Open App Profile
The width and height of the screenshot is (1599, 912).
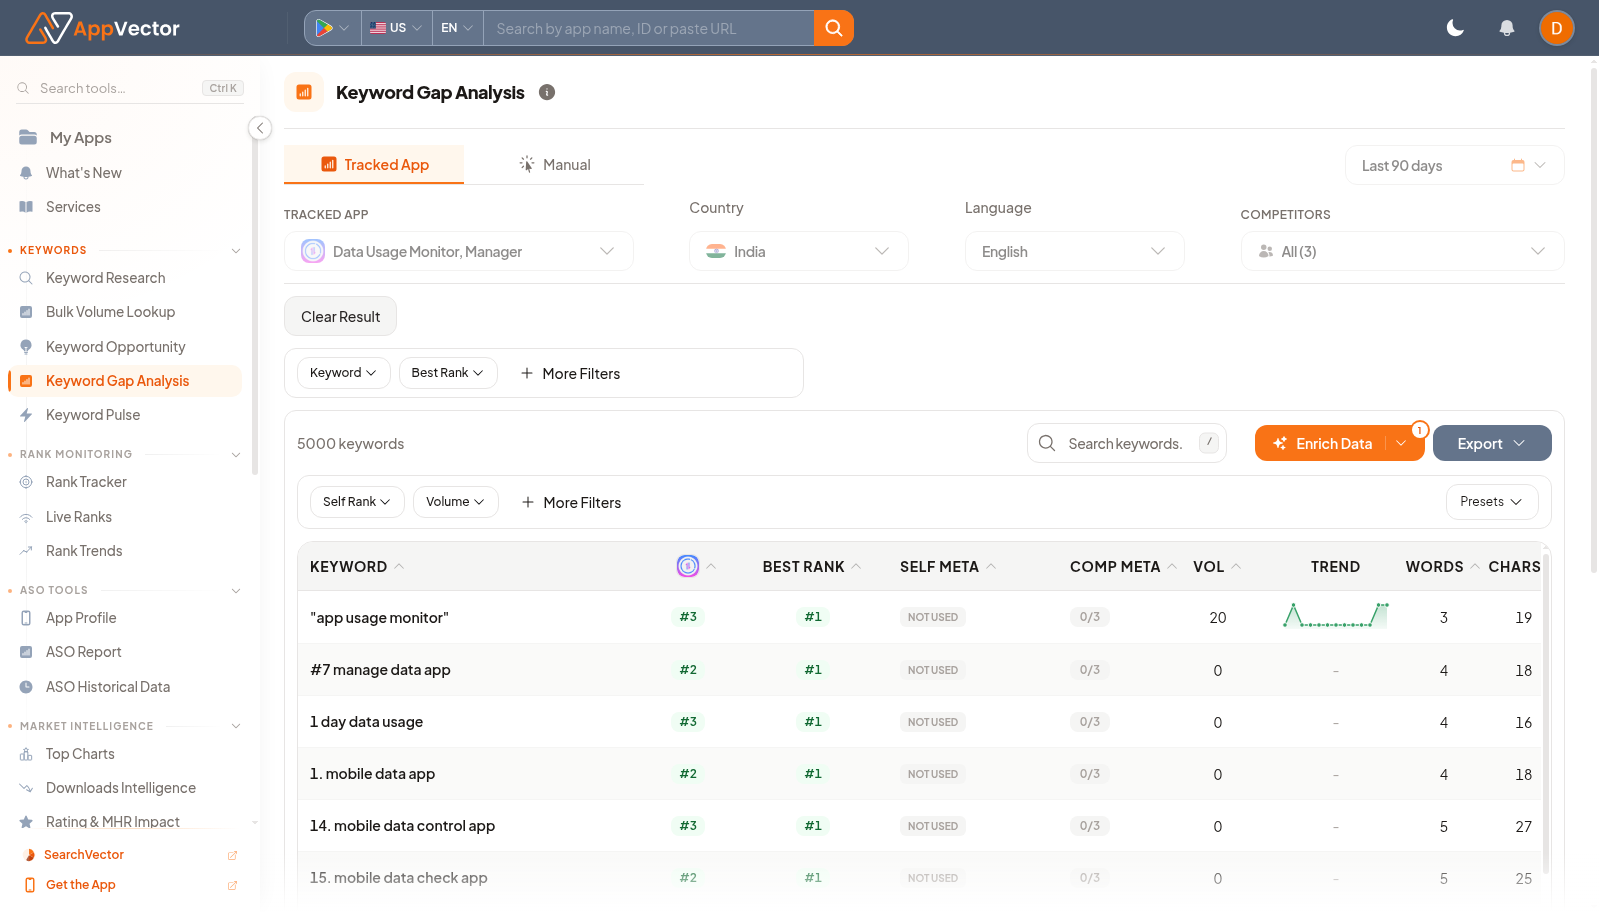(x=81, y=618)
